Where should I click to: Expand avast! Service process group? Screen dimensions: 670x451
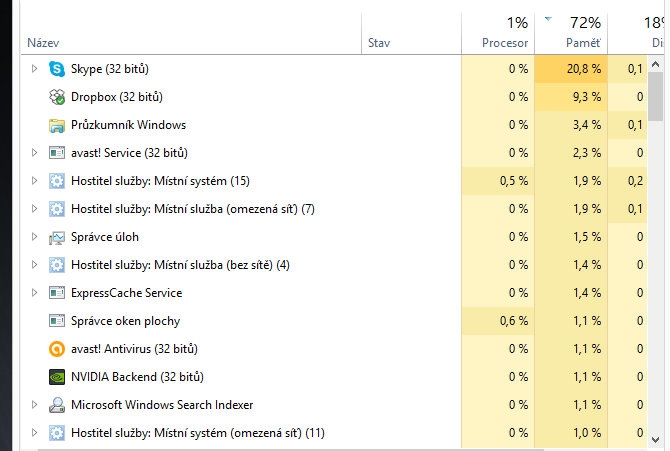(35, 153)
